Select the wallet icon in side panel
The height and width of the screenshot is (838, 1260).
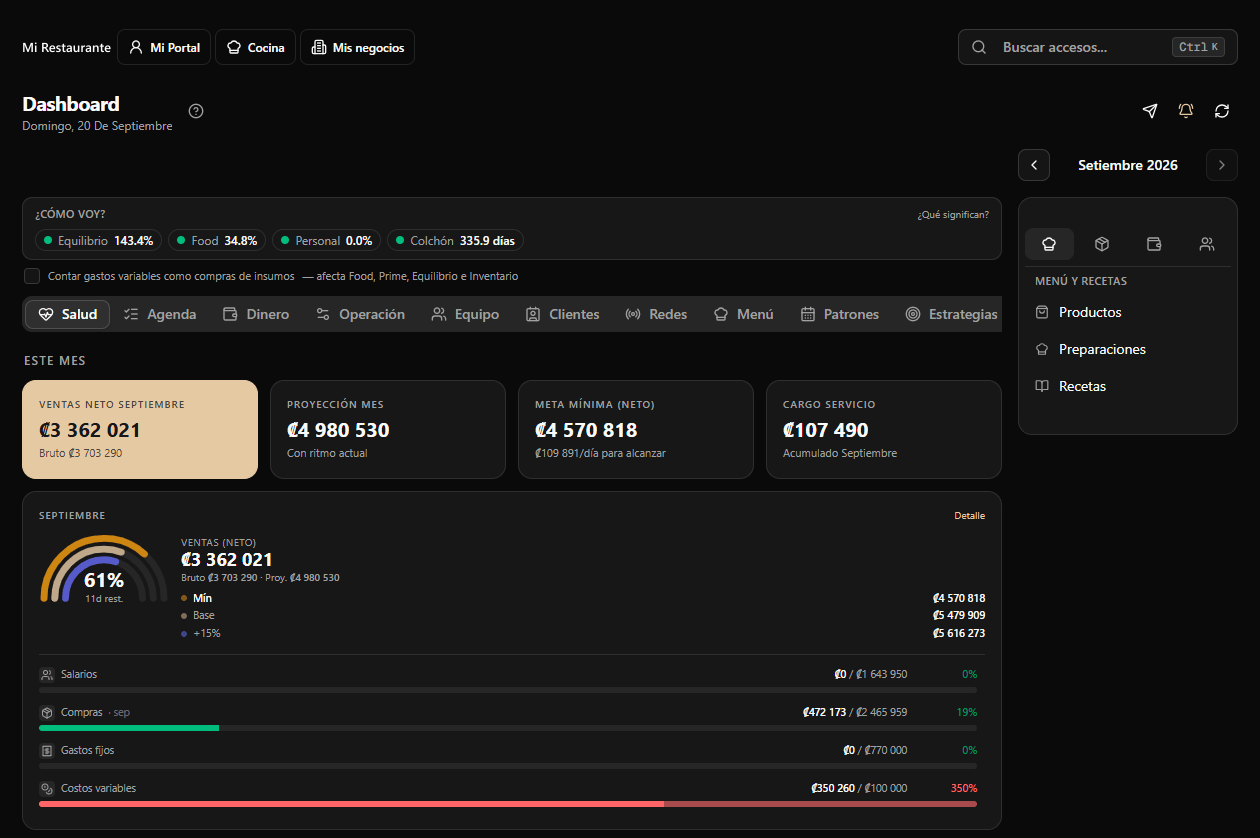coord(1154,244)
